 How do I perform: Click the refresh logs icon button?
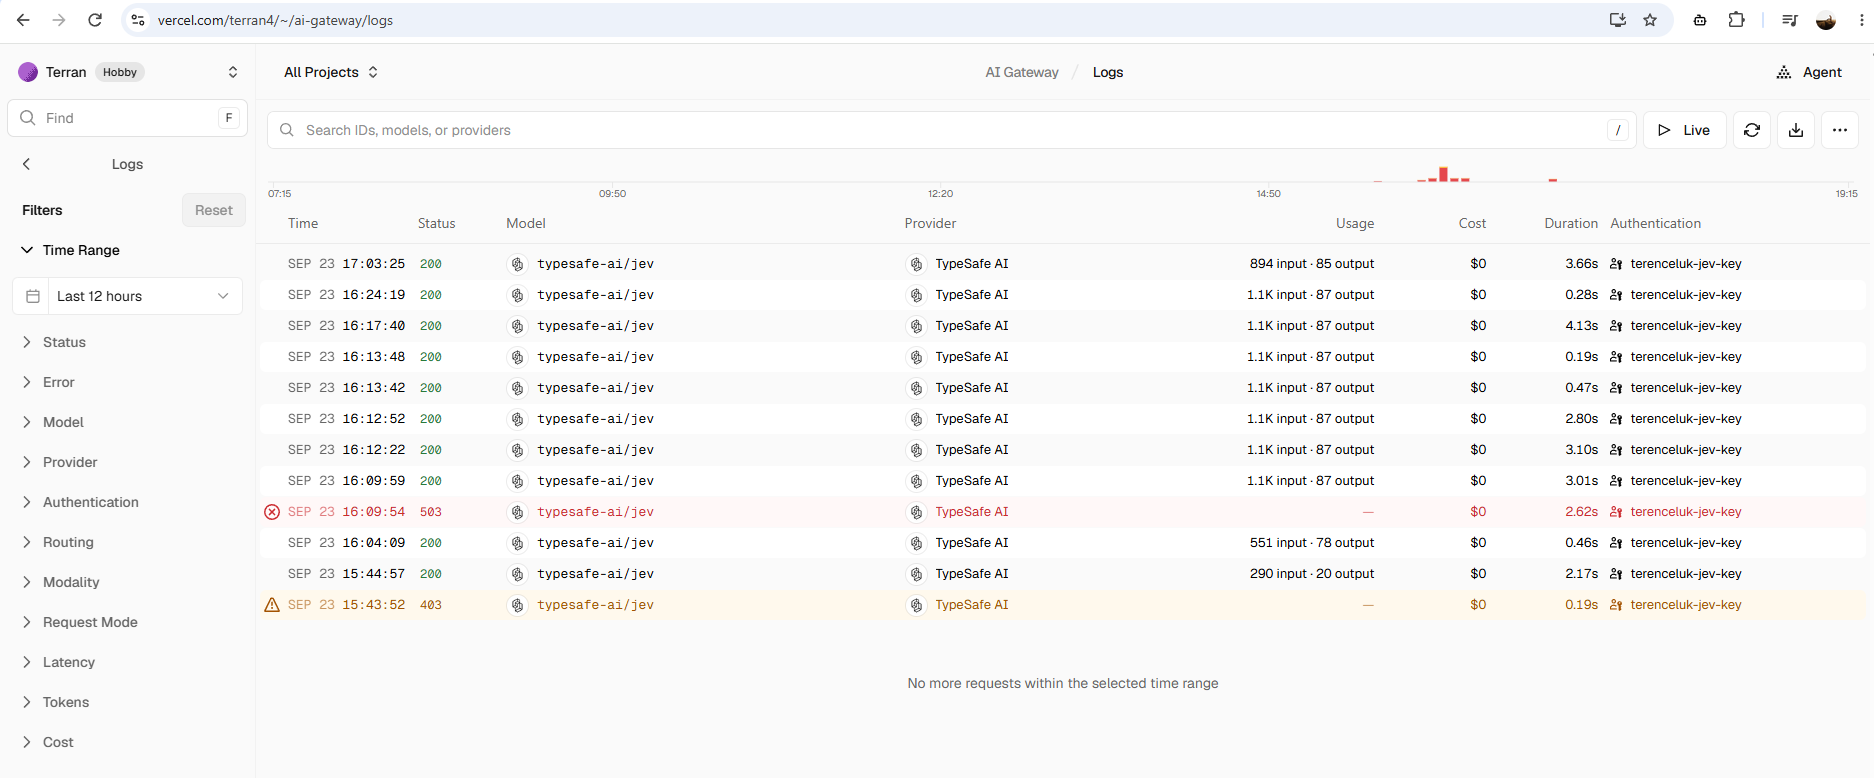(x=1752, y=130)
